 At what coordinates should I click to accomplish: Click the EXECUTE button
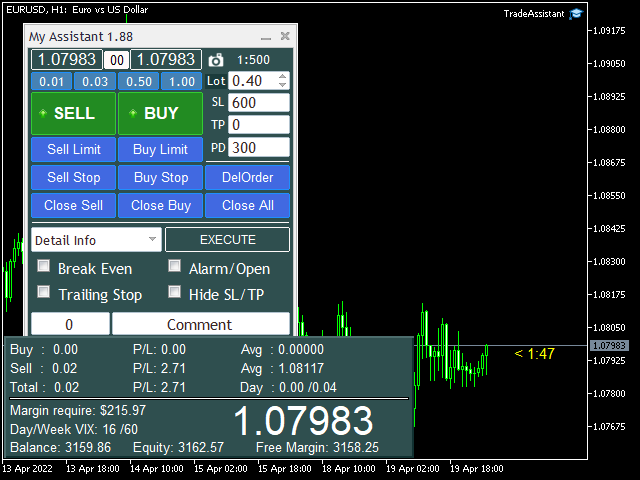click(x=228, y=240)
